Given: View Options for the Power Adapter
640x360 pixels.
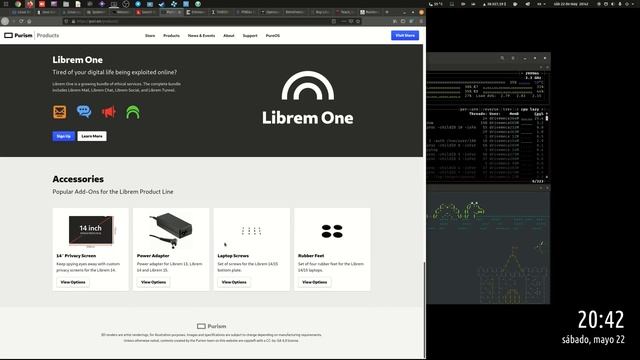Looking at the screenshot, I should coord(153,282).
